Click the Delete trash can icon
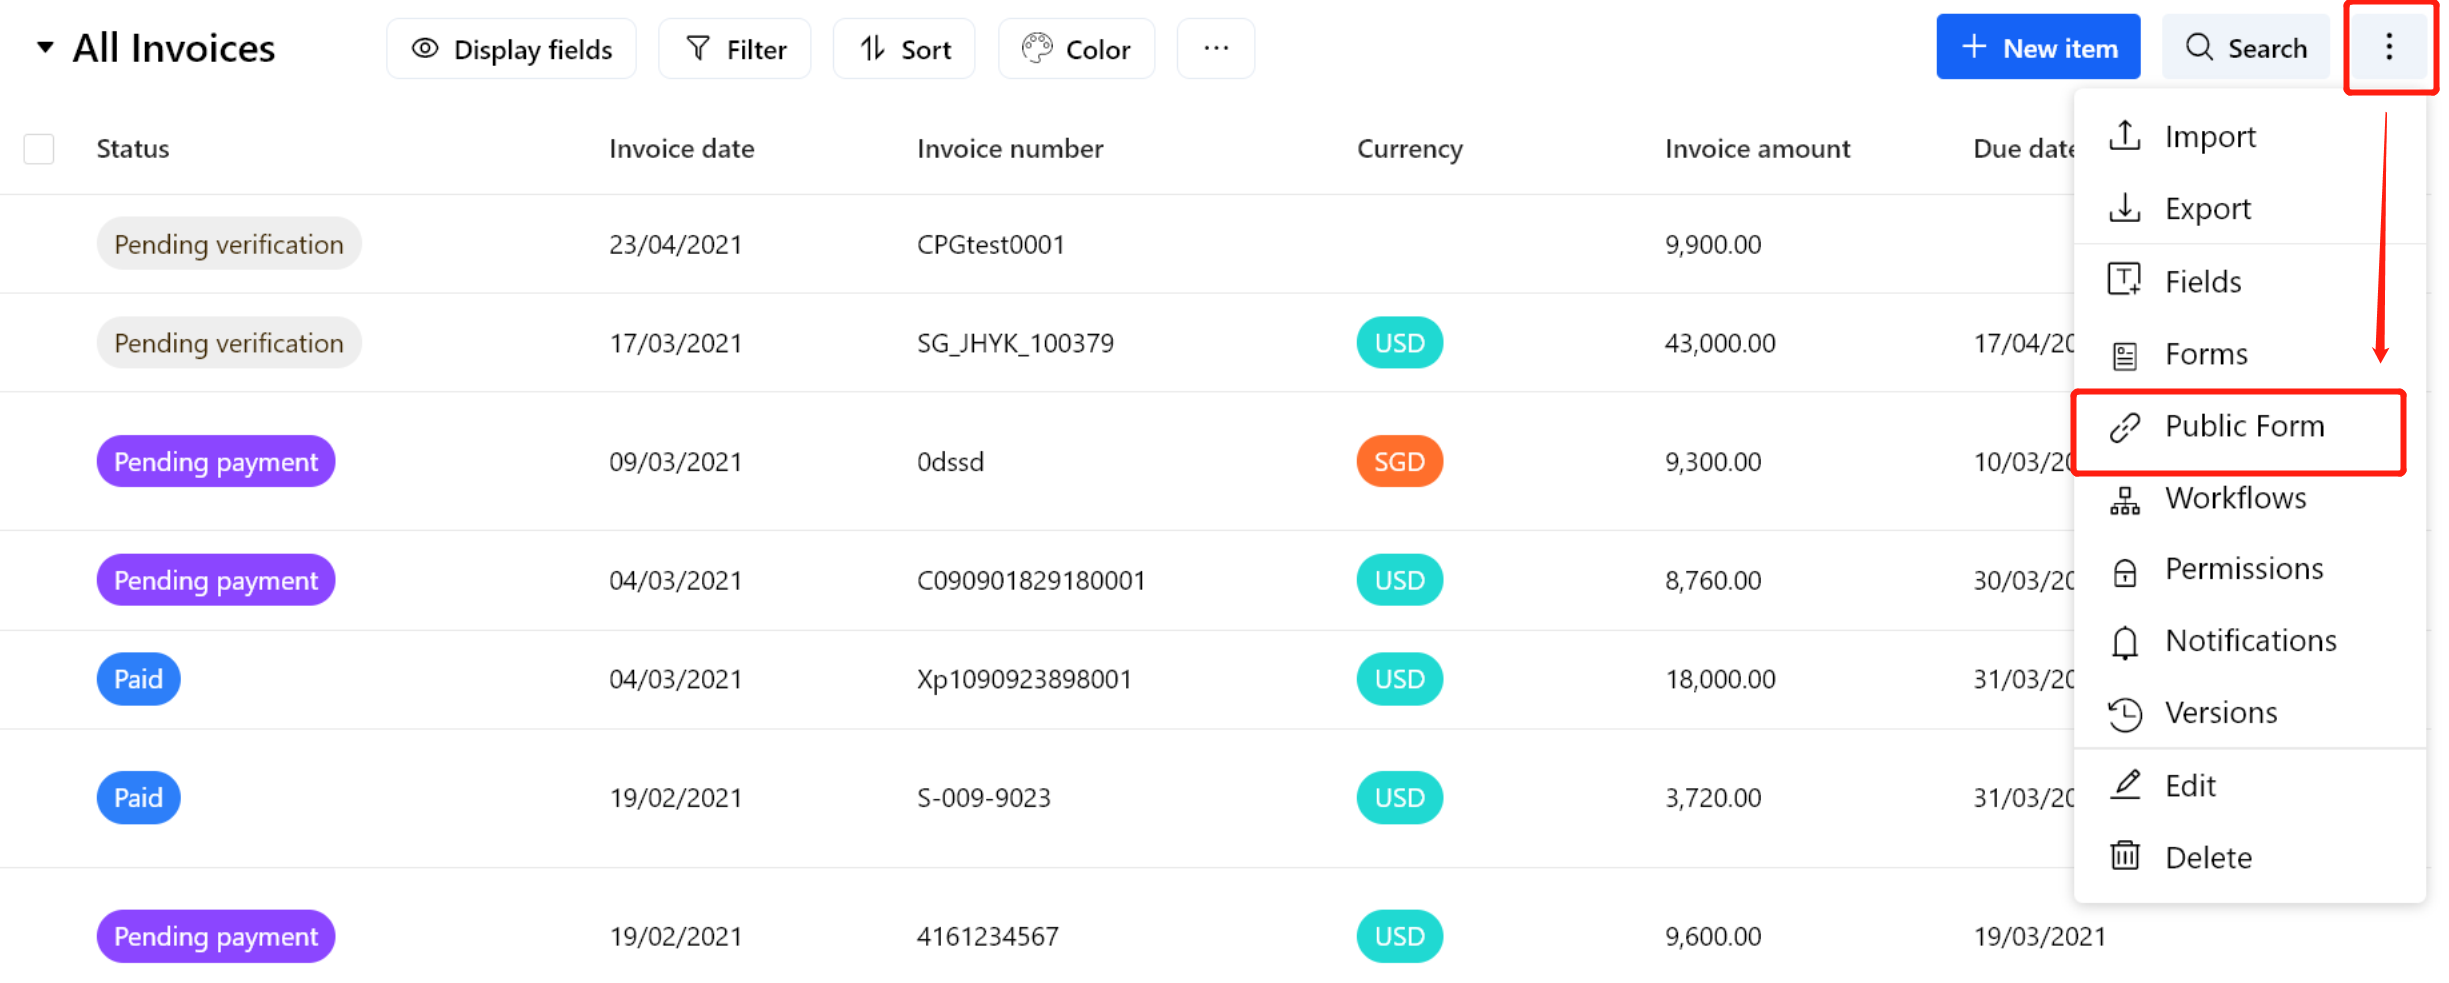The image size is (2449, 983). pyautogui.click(x=2124, y=857)
